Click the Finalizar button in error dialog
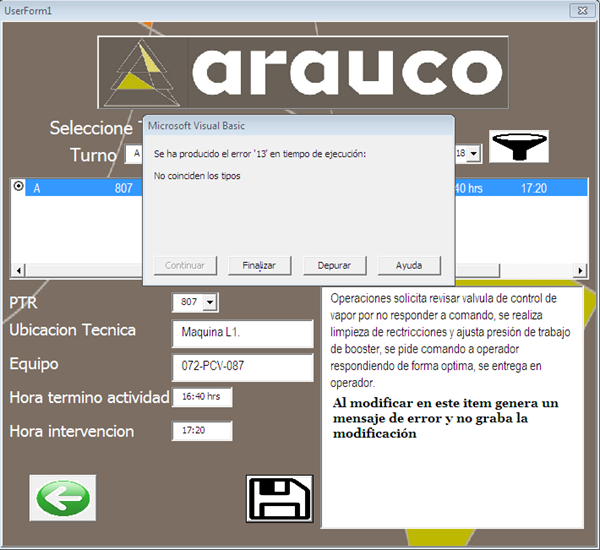600x550 pixels. point(259,265)
